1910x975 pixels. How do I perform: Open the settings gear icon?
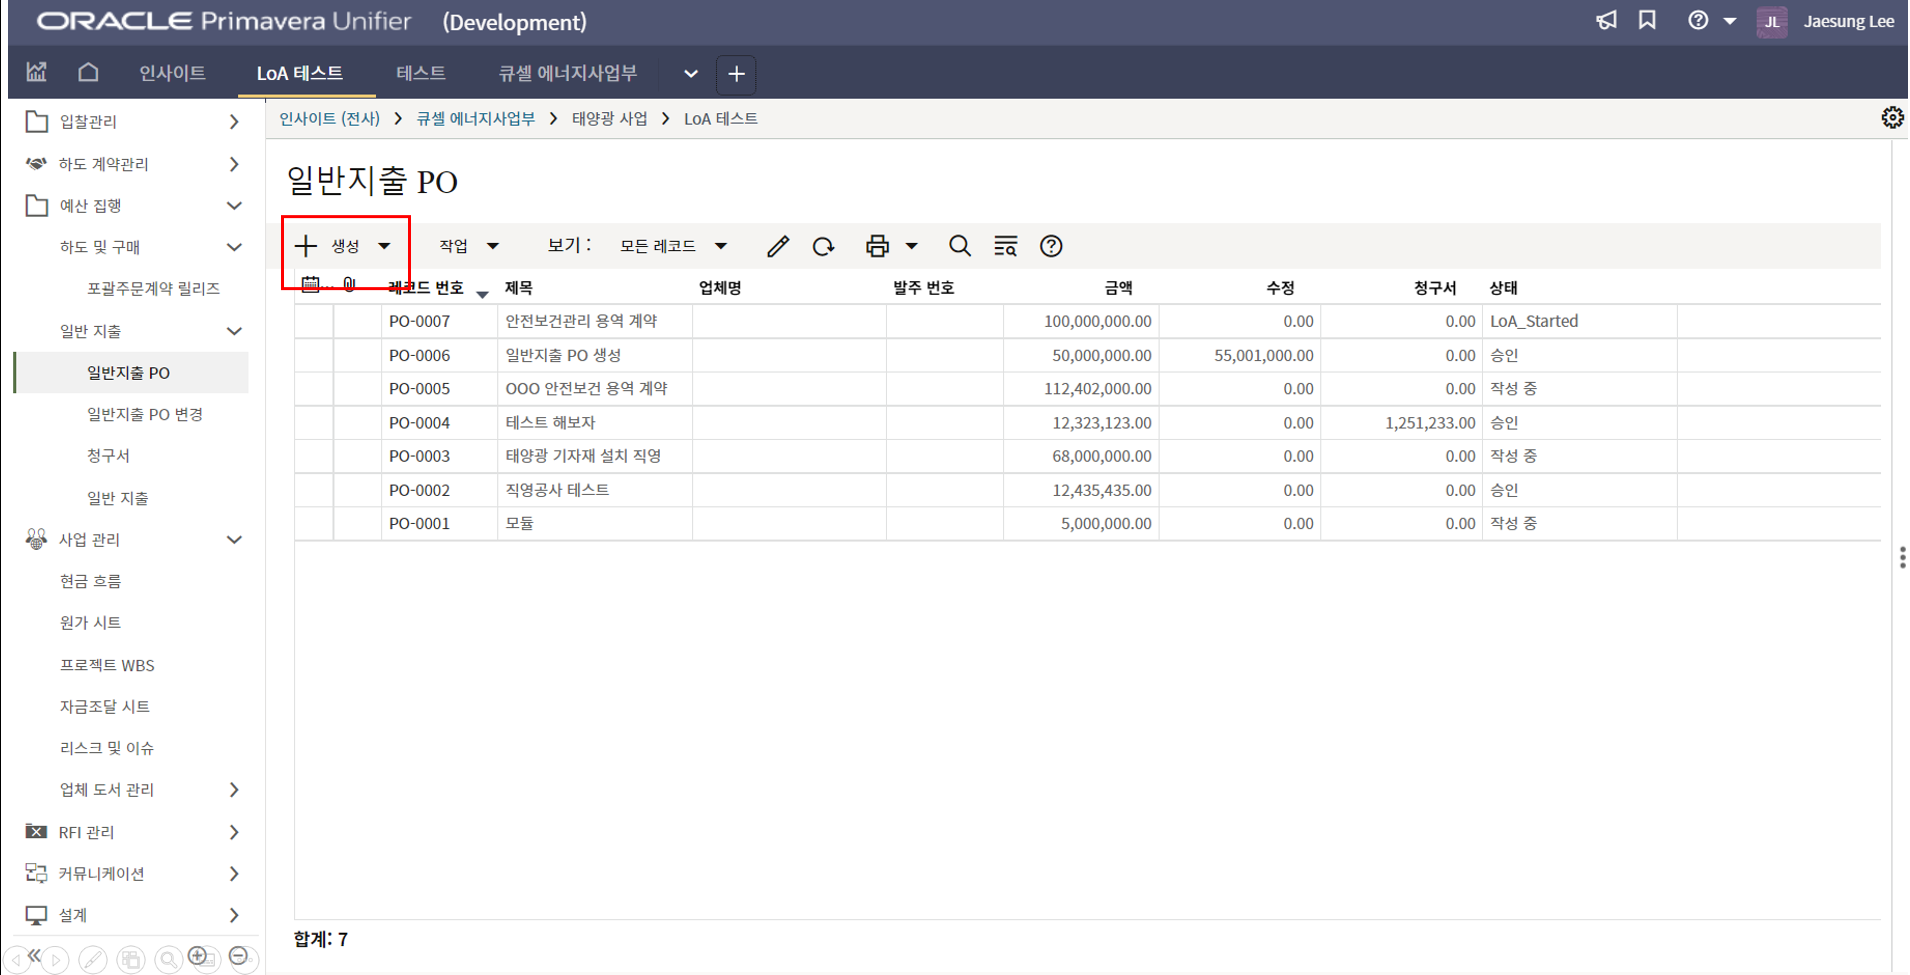click(x=1891, y=118)
